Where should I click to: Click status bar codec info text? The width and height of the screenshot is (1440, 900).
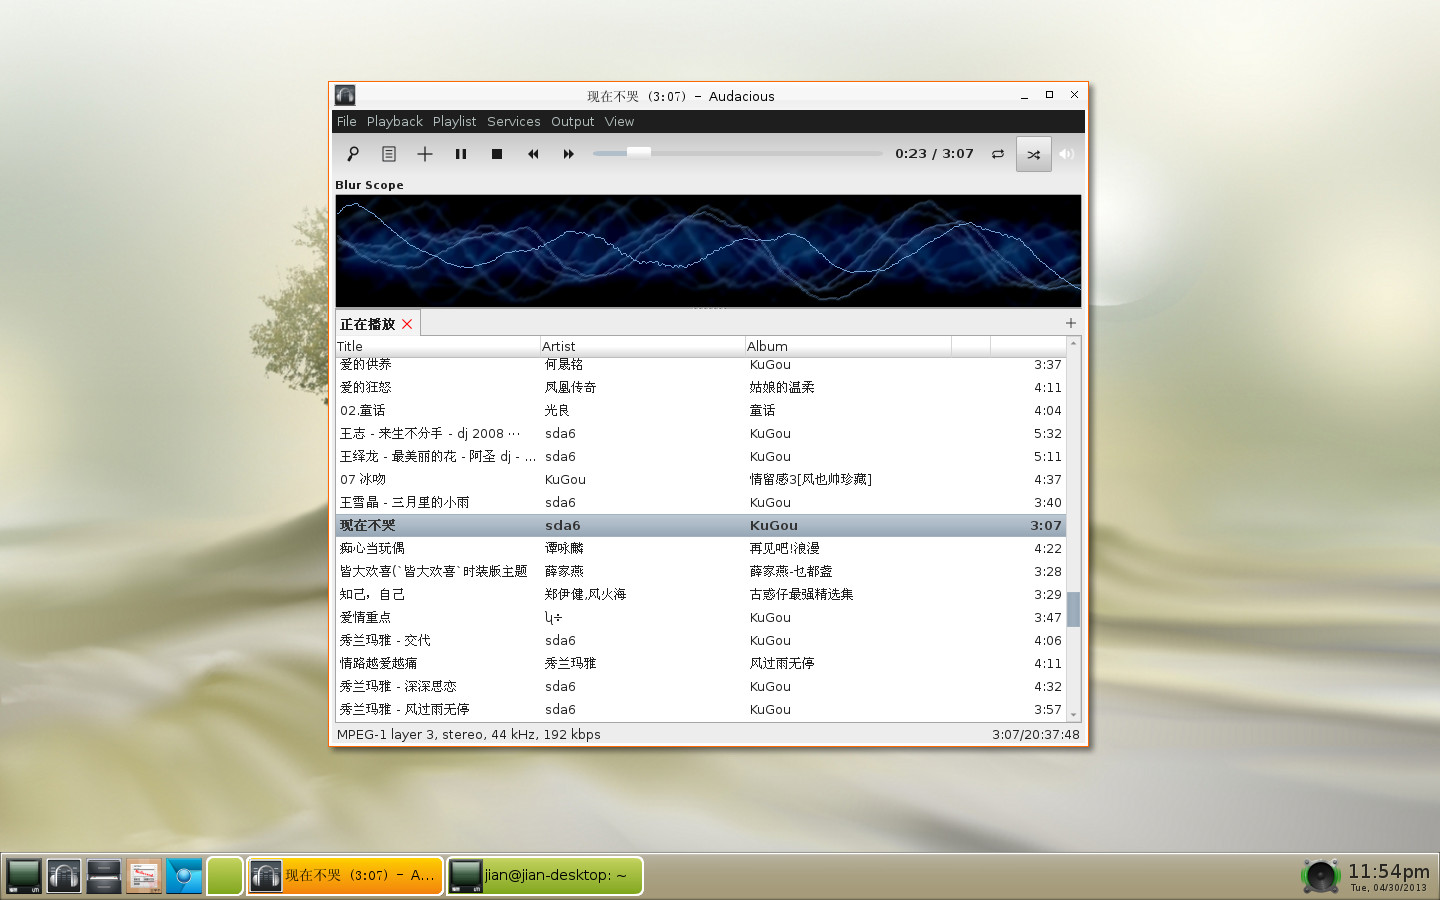469,734
